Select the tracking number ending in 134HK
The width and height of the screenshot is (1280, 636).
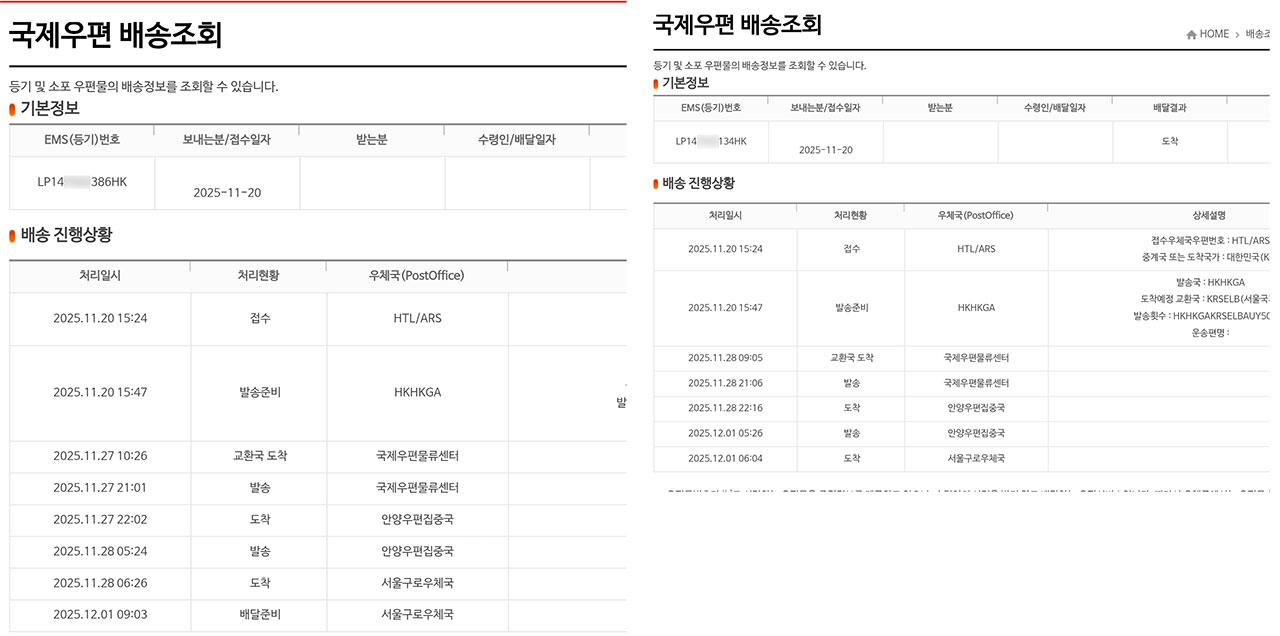coord(711,141)
